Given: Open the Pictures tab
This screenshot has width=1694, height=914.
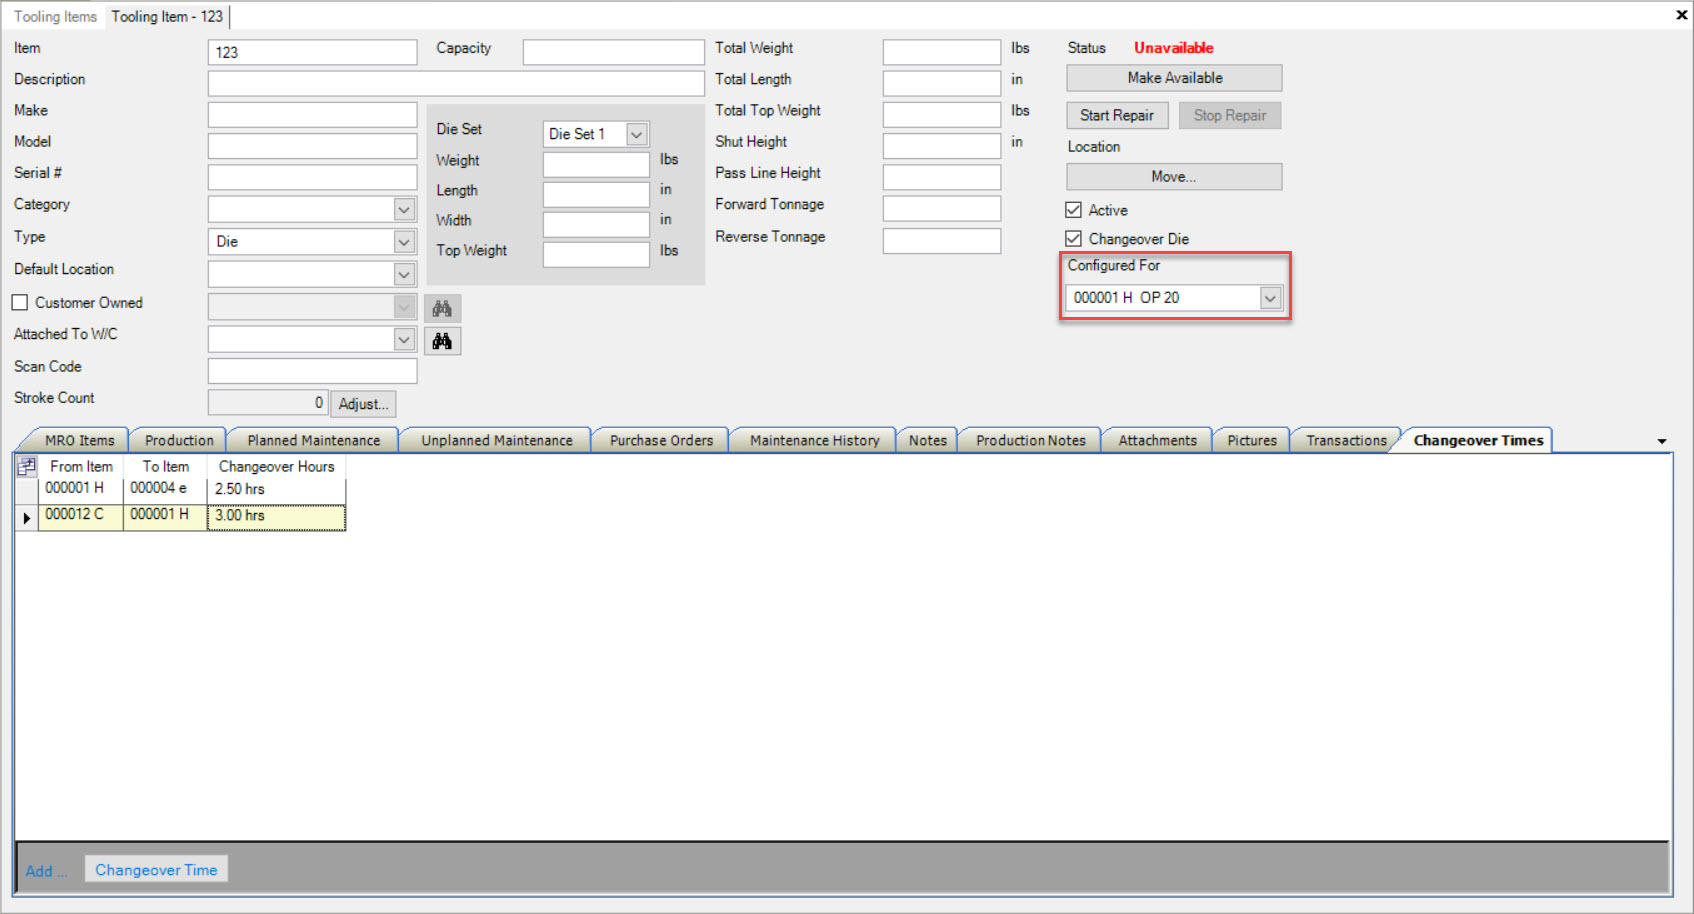Looking at the screenshot, I should pos(1251,440).
